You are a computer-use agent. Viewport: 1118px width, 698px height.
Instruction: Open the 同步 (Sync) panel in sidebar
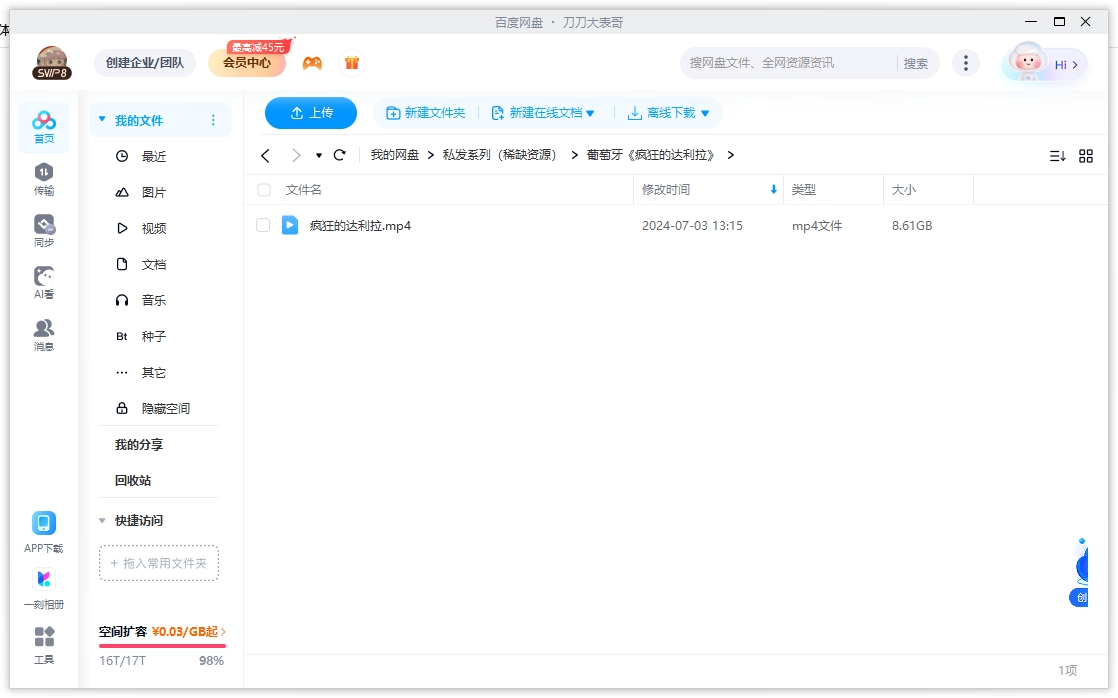(x=43, y=228)
